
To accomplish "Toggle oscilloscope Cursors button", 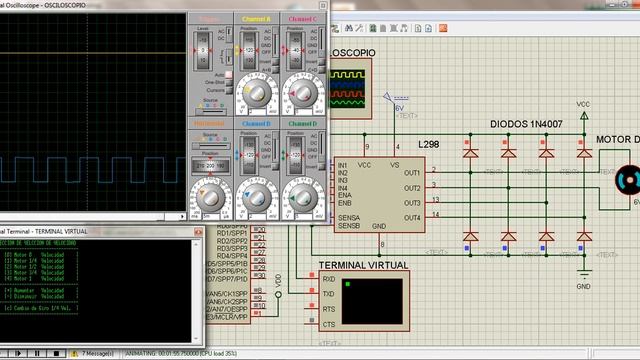I will [229, 90].
